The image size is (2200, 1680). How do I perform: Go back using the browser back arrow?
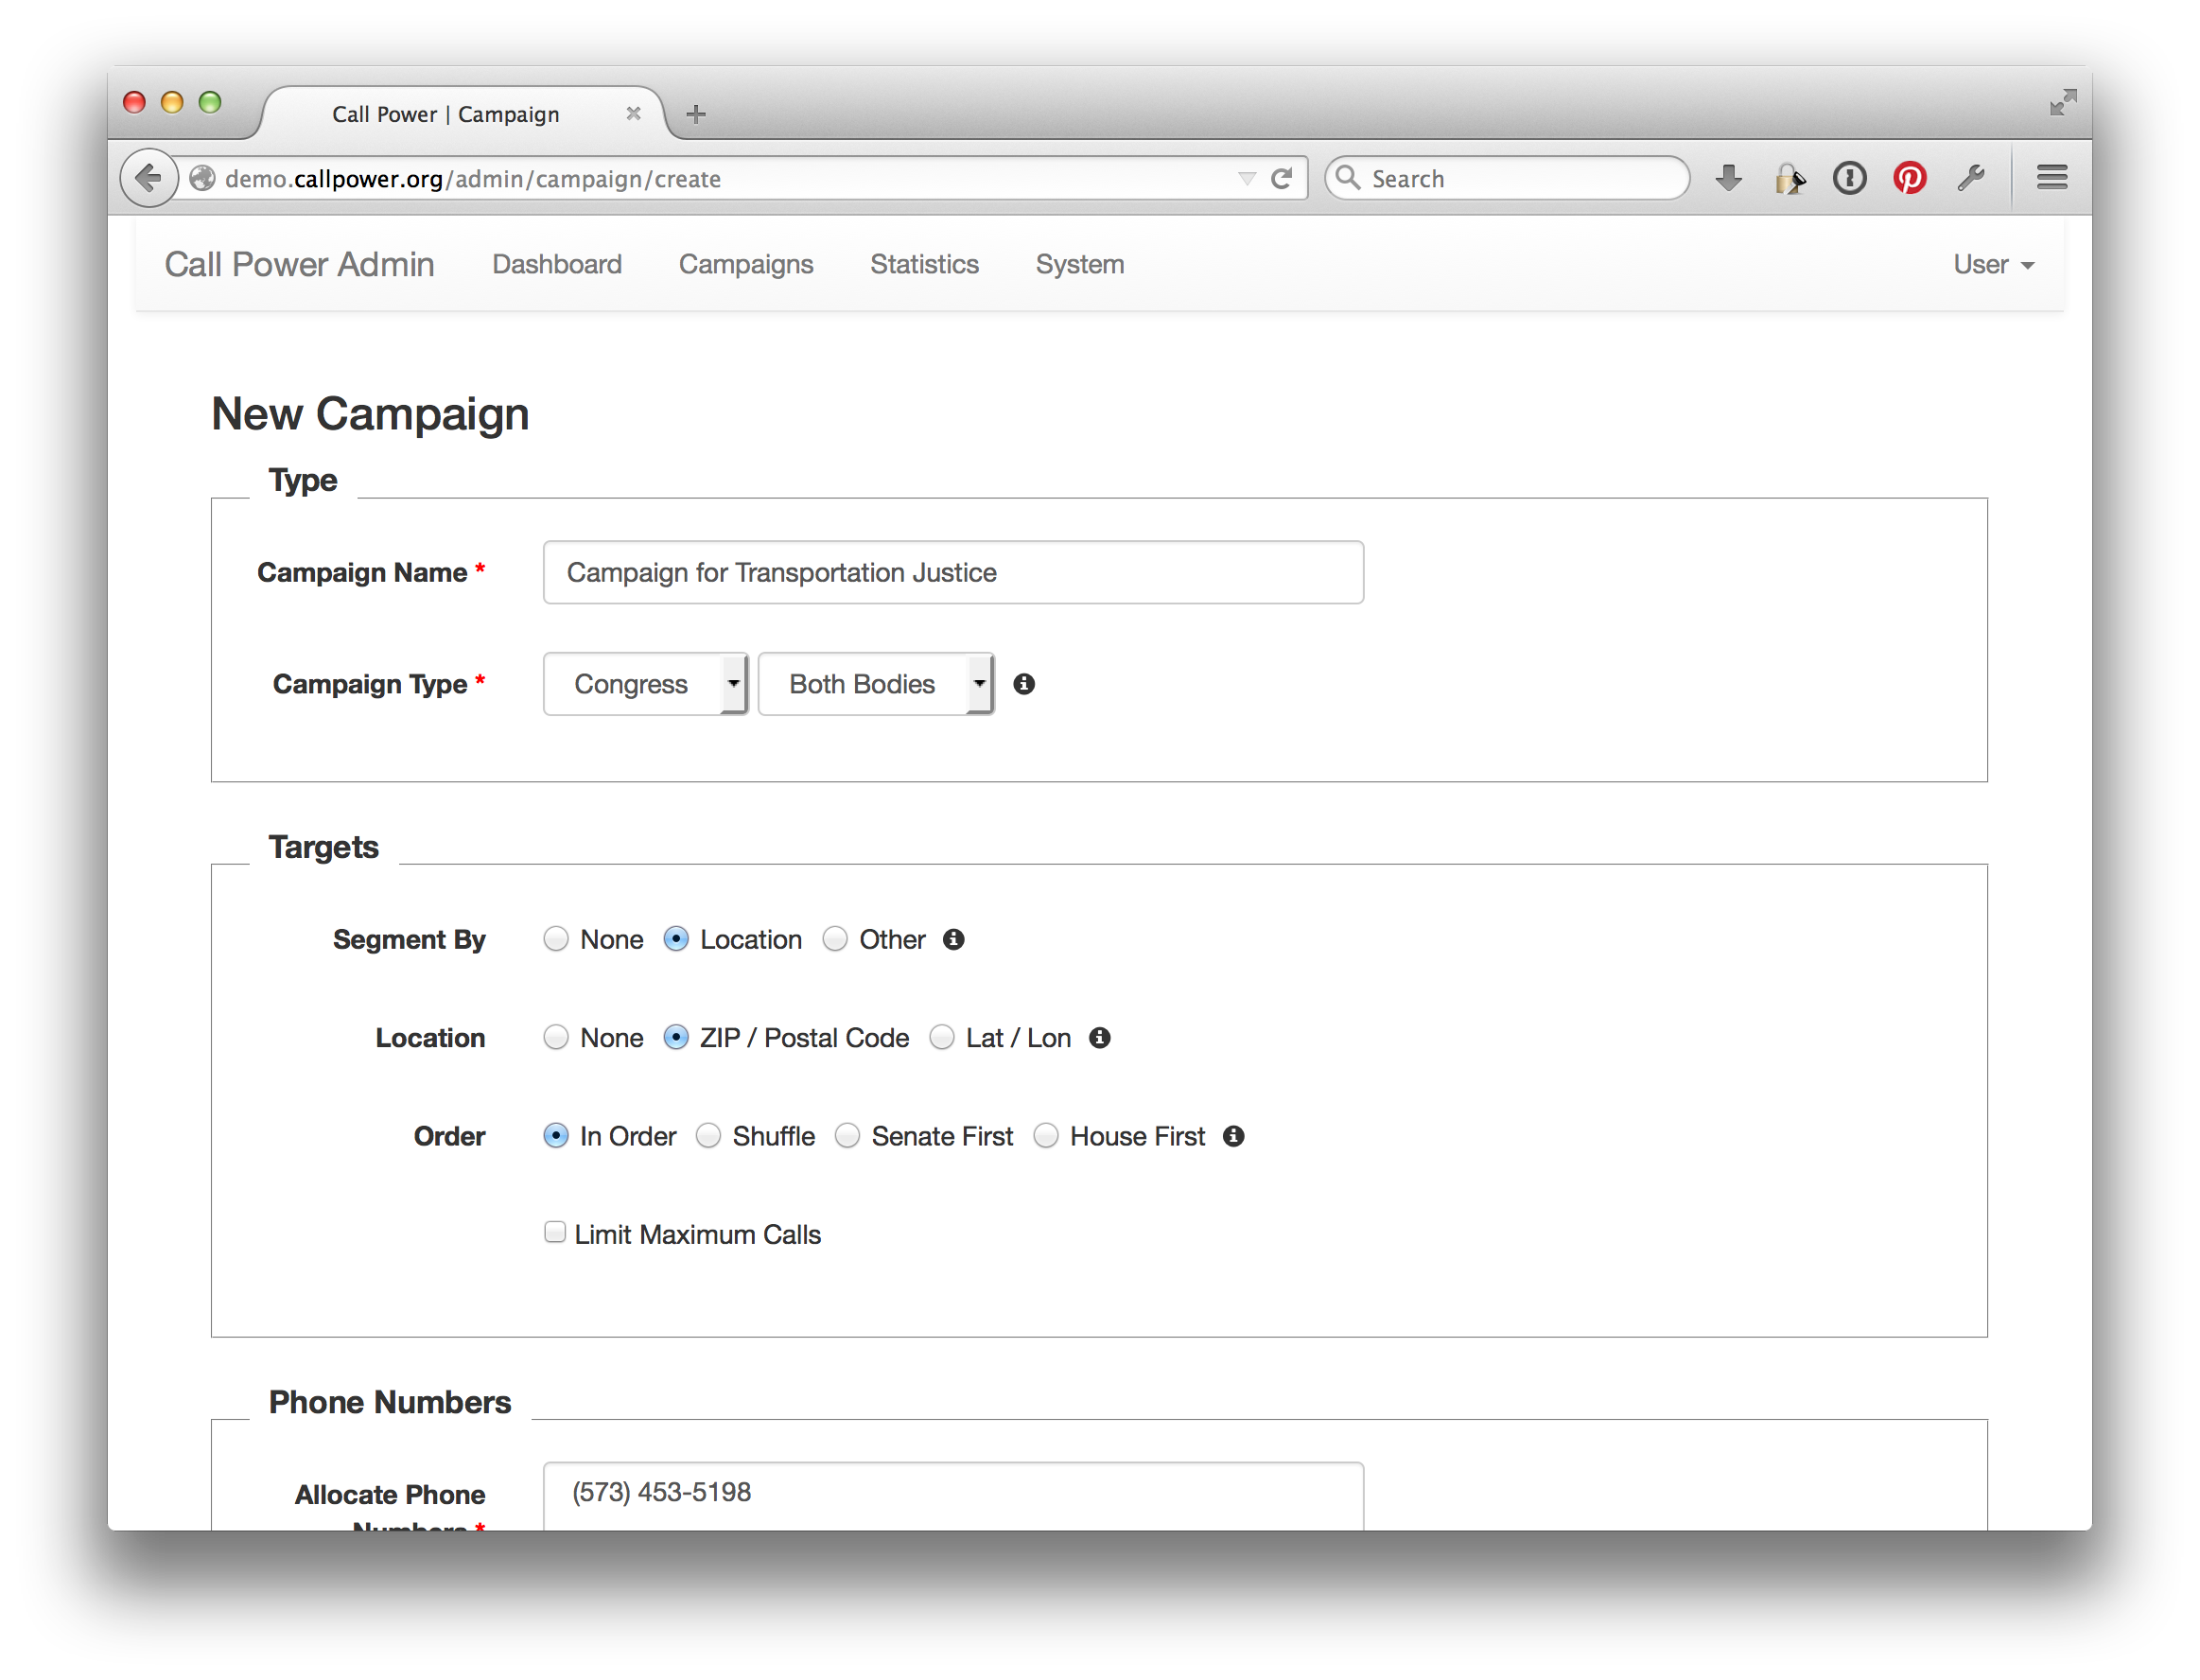148,179
